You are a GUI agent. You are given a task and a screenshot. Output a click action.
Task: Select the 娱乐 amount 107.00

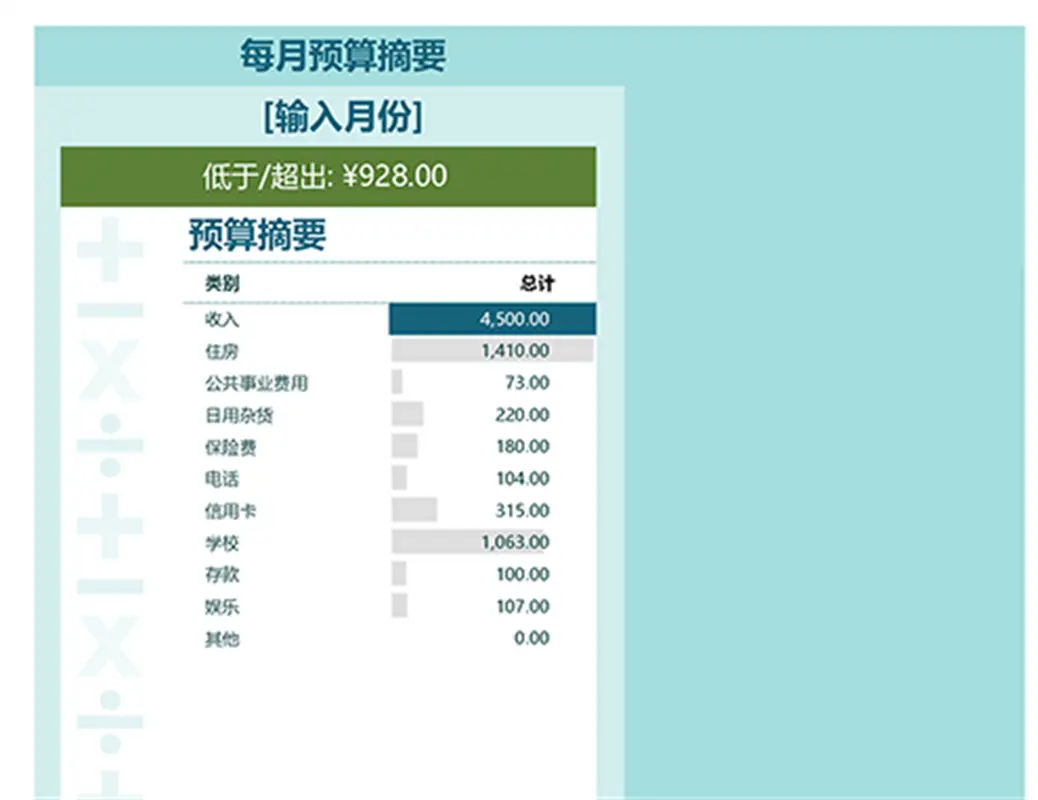pyautogui.click(x=522, y=607)
